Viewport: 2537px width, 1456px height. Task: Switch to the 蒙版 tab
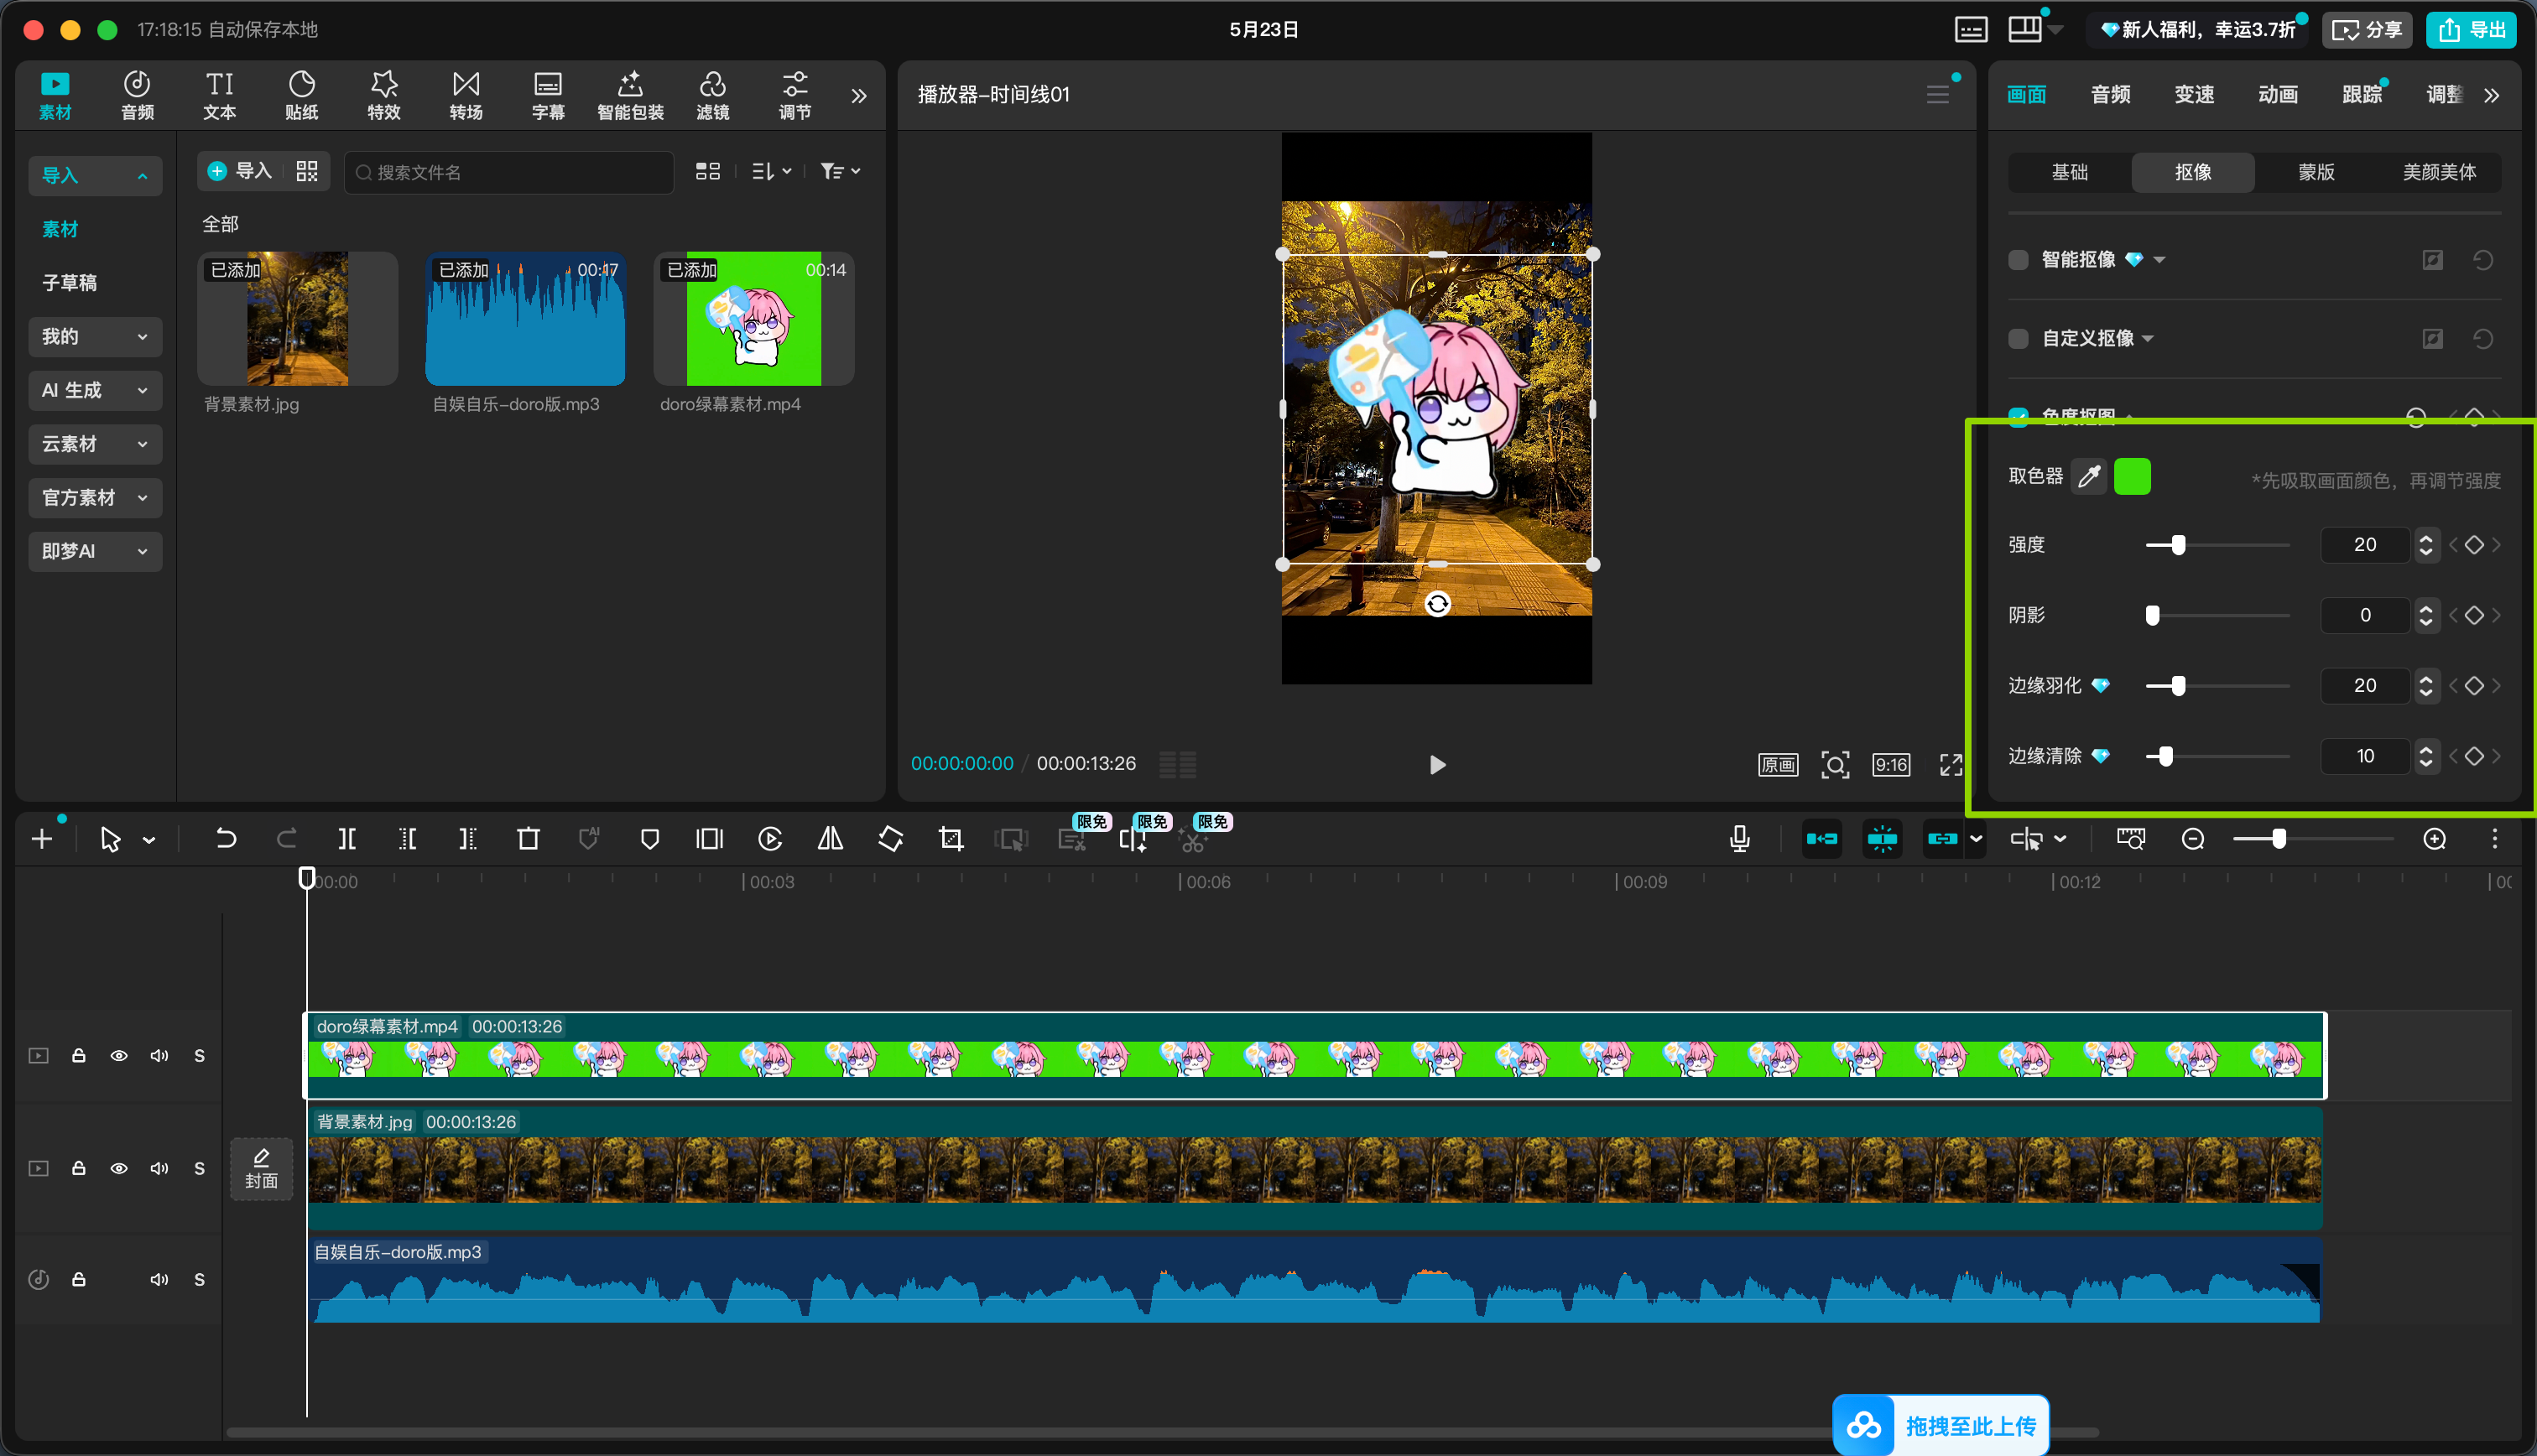(2316, 172)
